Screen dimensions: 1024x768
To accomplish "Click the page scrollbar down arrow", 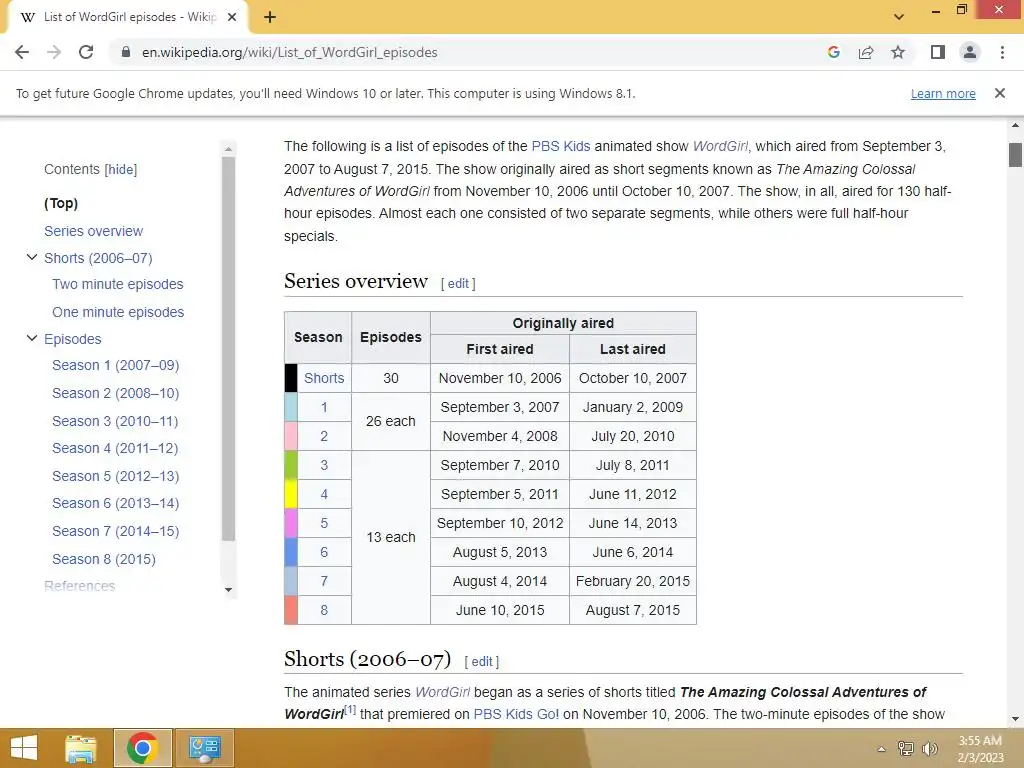I will (x=1015, y=719).
